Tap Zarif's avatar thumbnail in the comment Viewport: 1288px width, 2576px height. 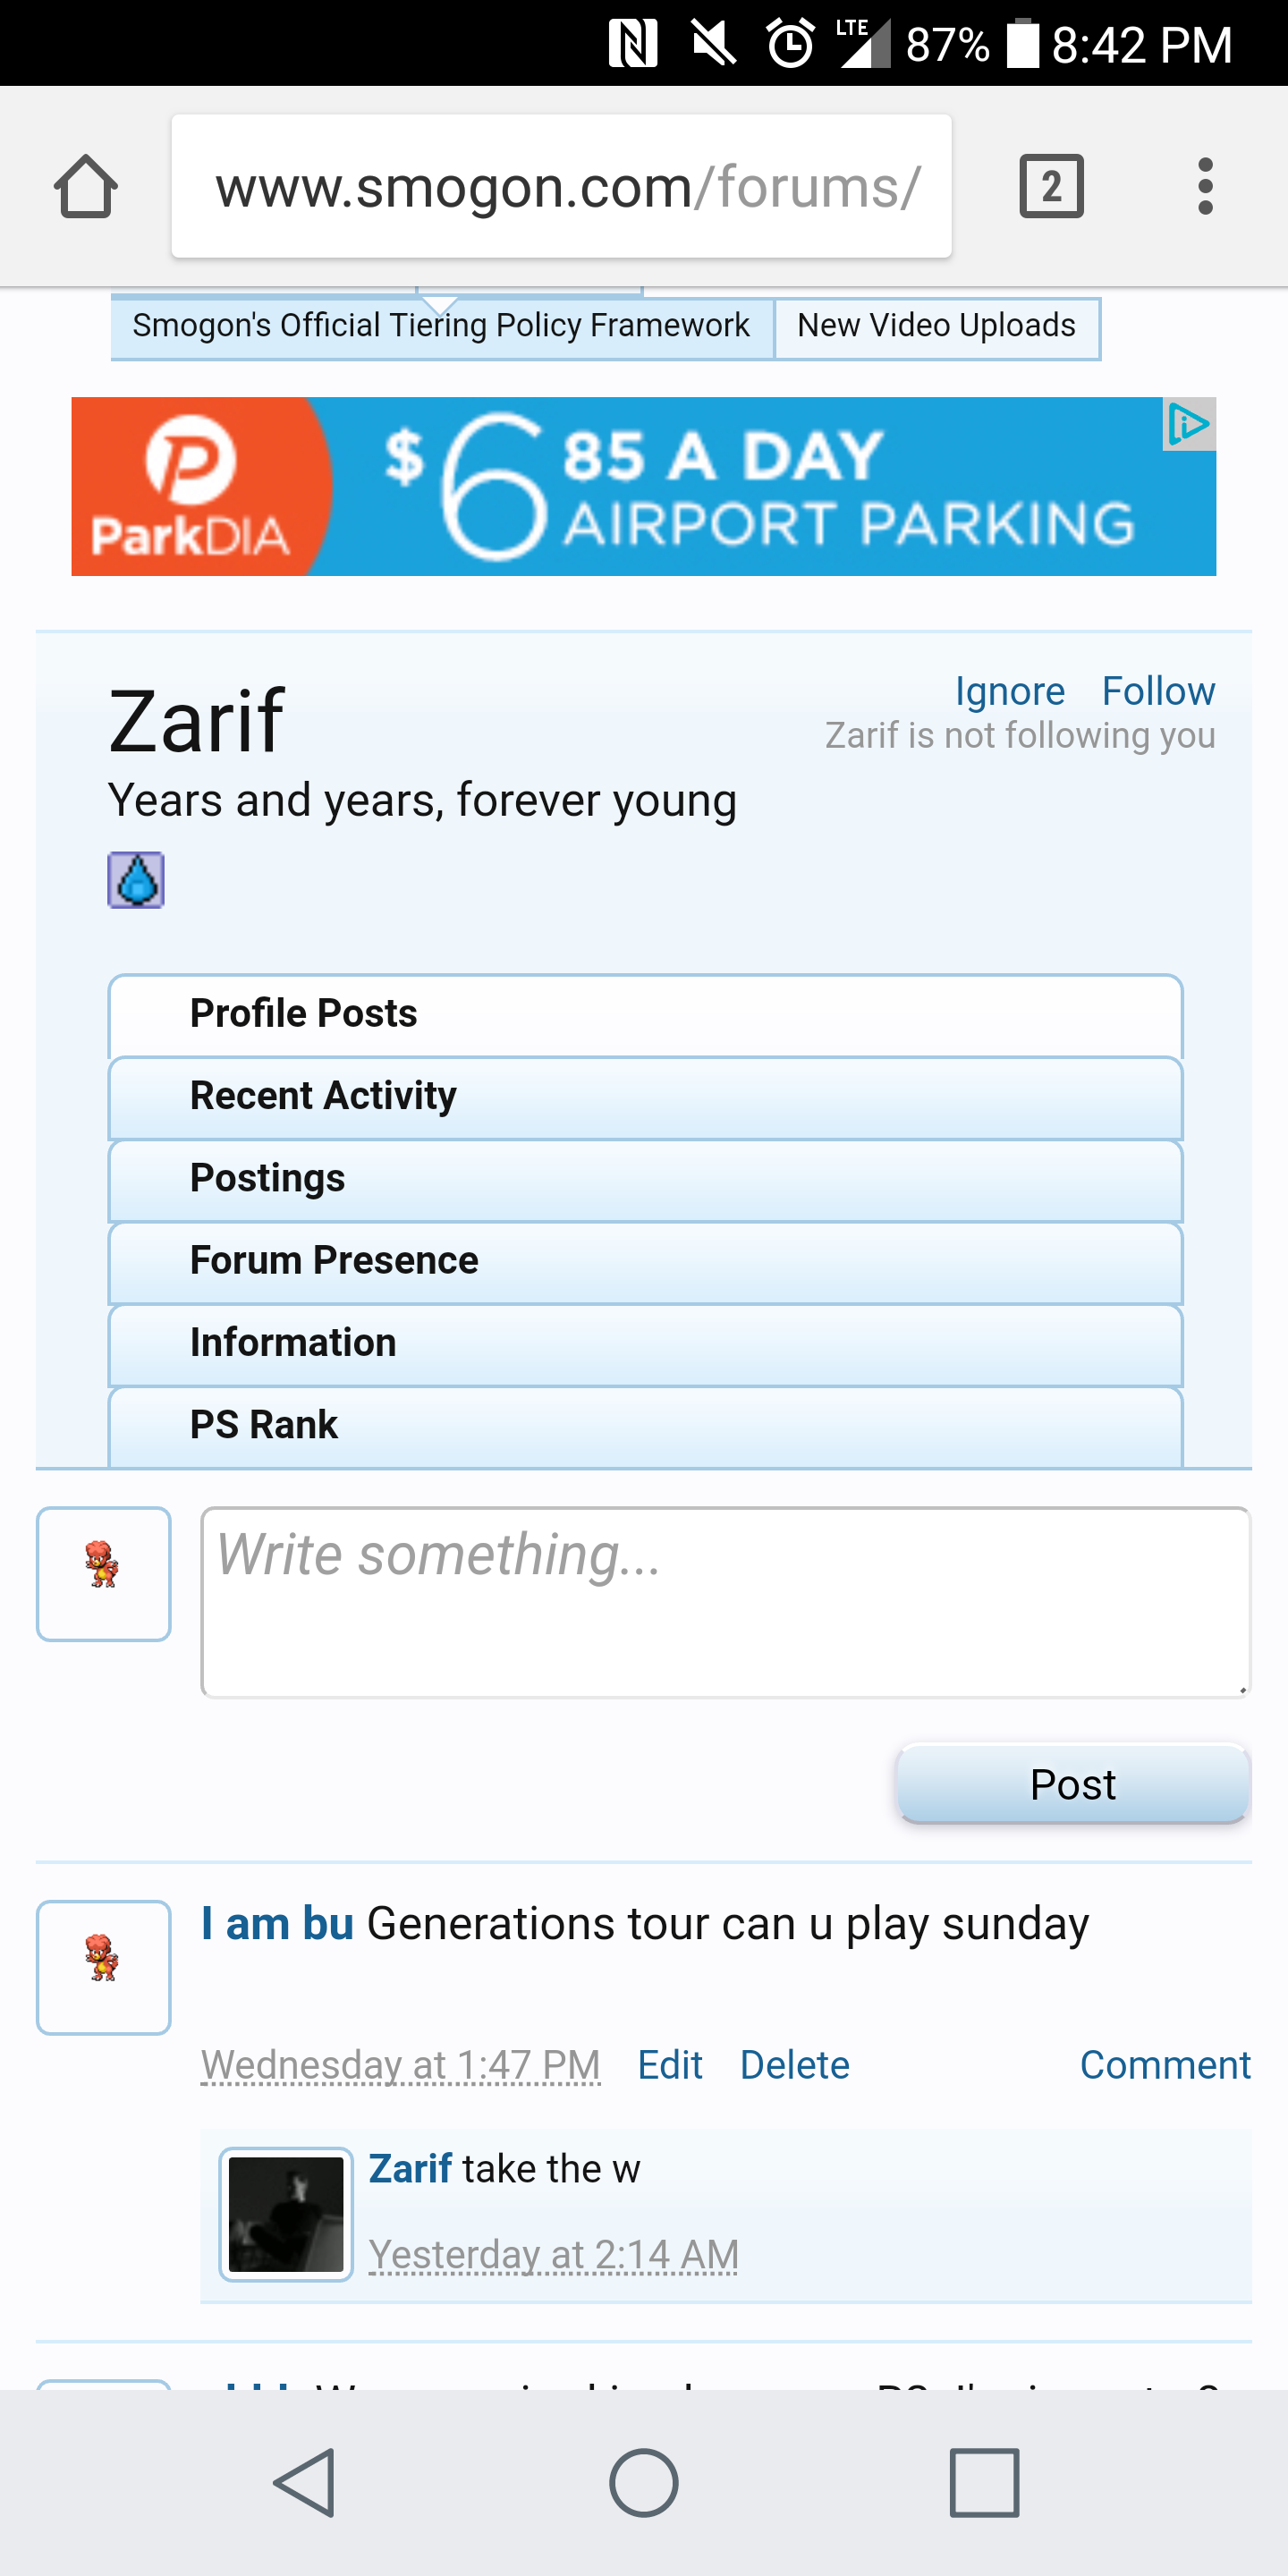286,2214
